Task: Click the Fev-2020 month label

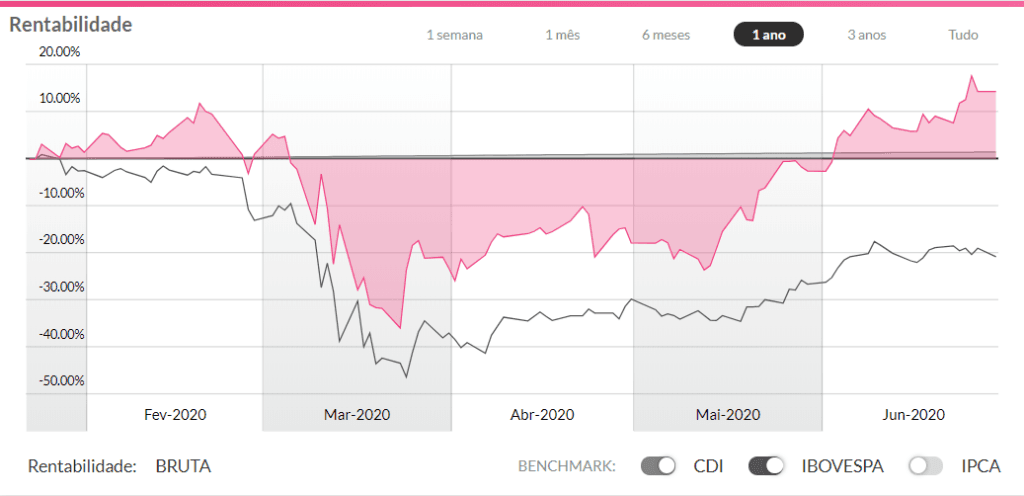Action: click(x=175, y=414)
